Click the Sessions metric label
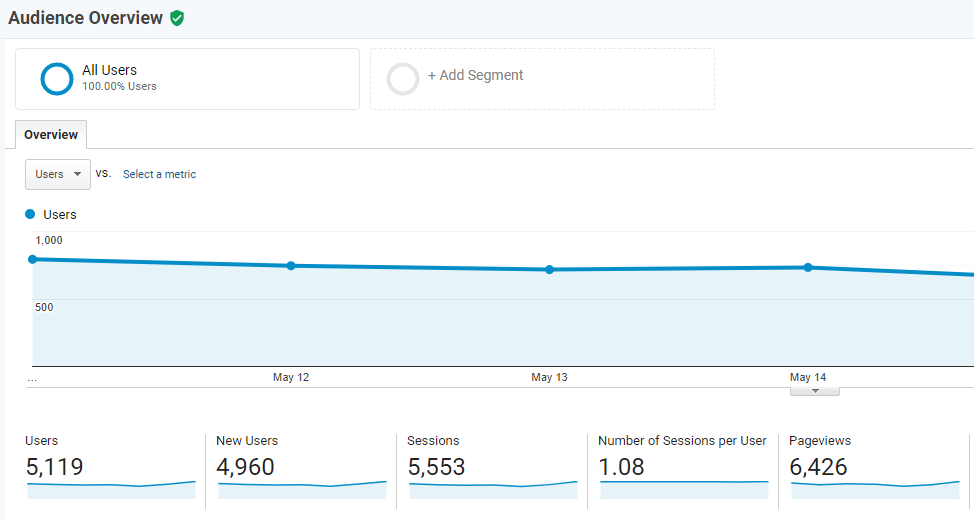 433,440
